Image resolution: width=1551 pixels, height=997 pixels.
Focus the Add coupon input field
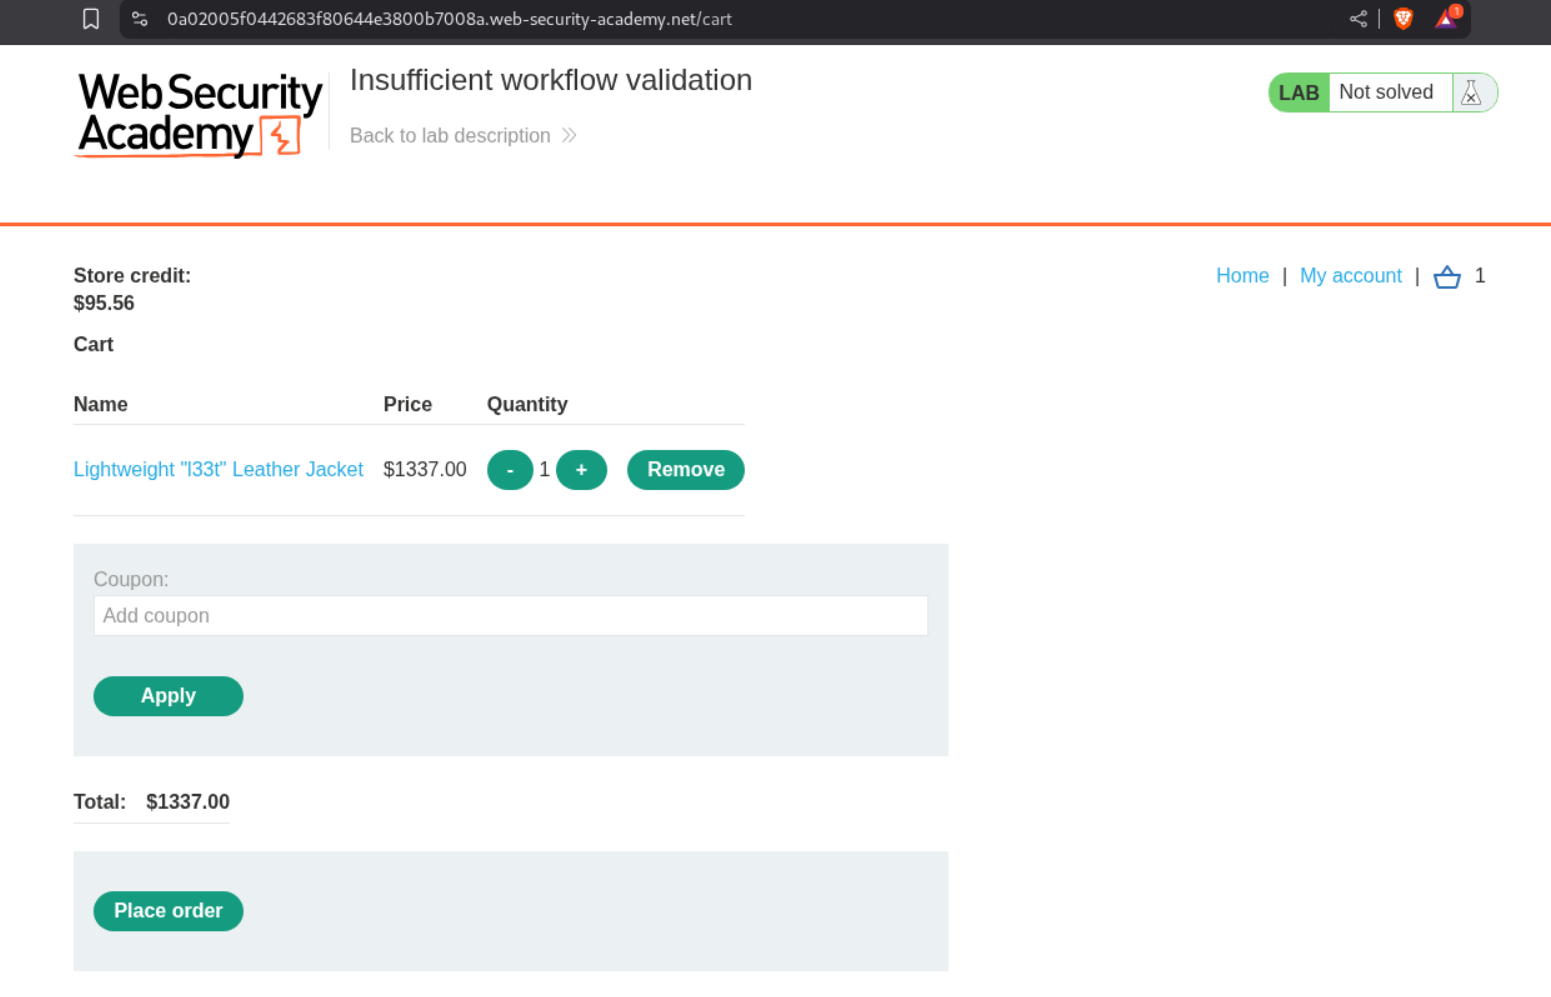point(510,616)
